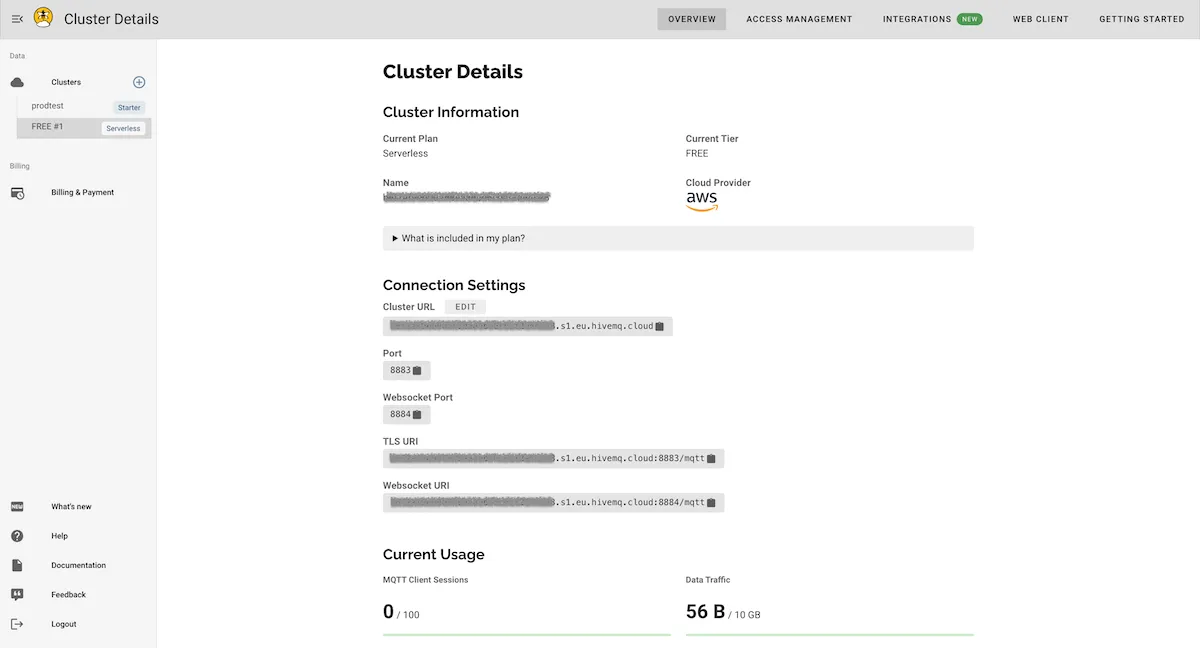The image size is (1200, 648).
Task: Copy the Websocket URI to clipboard
Action: [711, 503]
